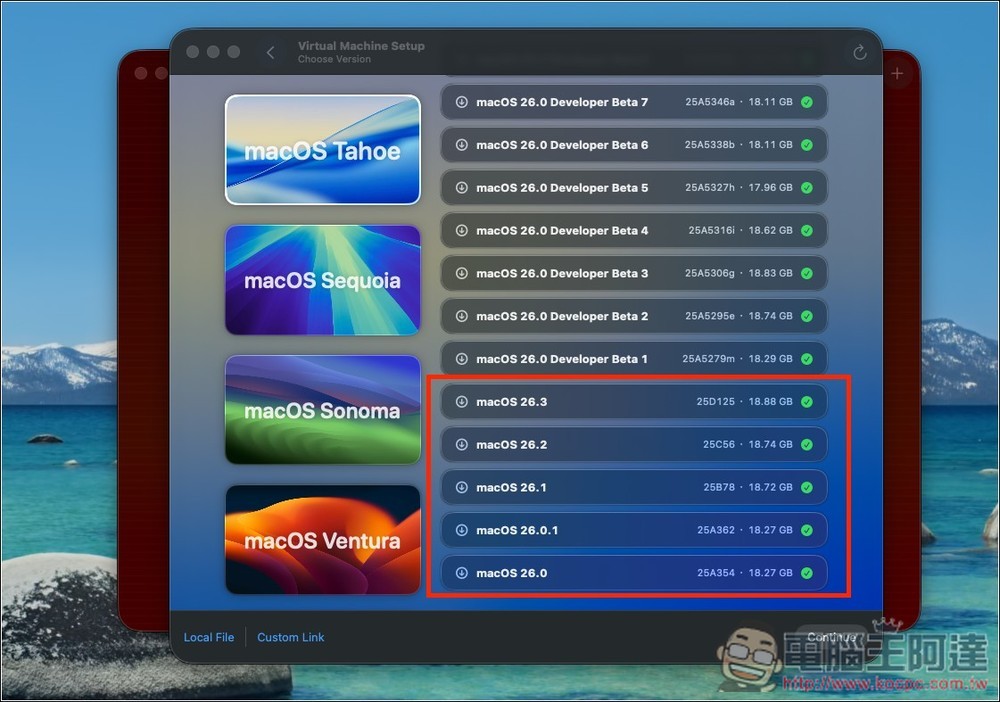Download icon for macOS 26.0.1
Image resolution: width=1000 pixels, height=702 pixels.
(x=462, y=530)
